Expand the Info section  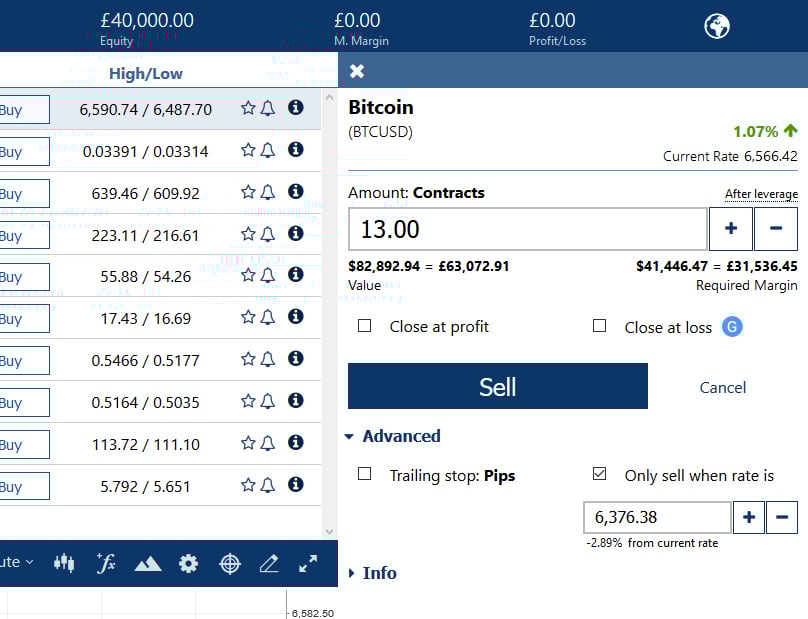[373, 573]
